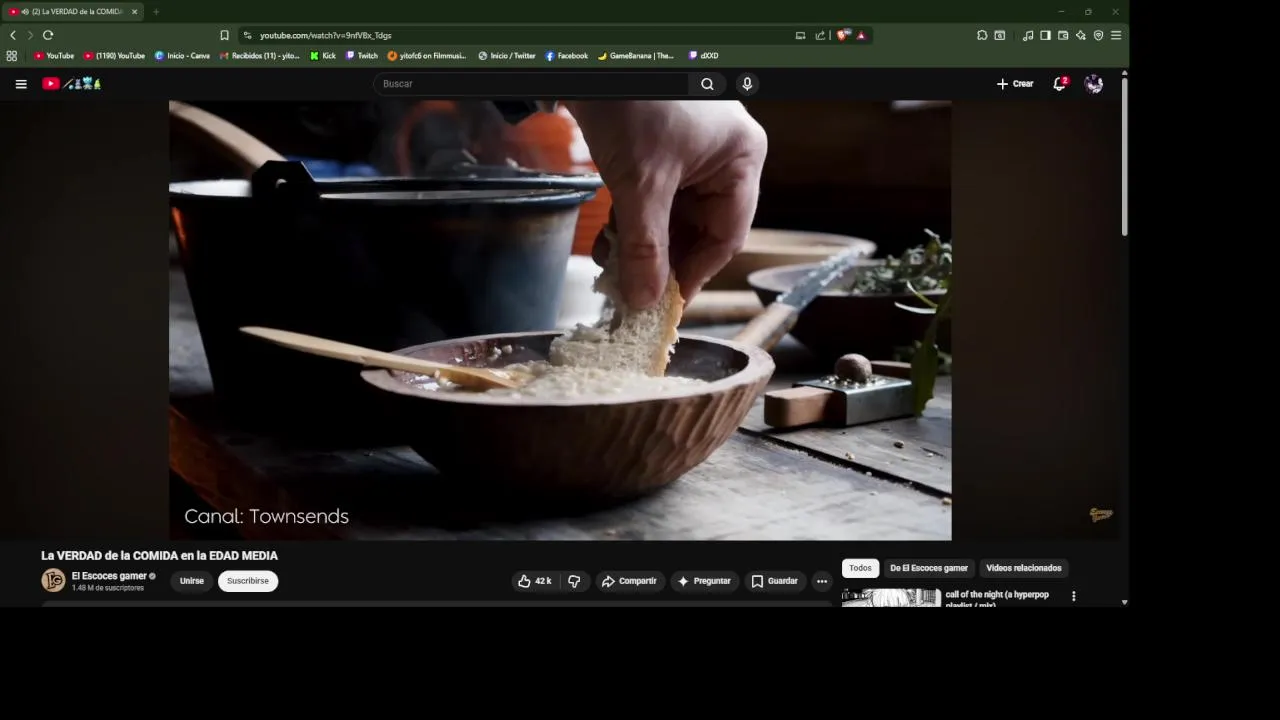Open a new browser tab
Screen dimensions: 1280x720
point(155,12)
